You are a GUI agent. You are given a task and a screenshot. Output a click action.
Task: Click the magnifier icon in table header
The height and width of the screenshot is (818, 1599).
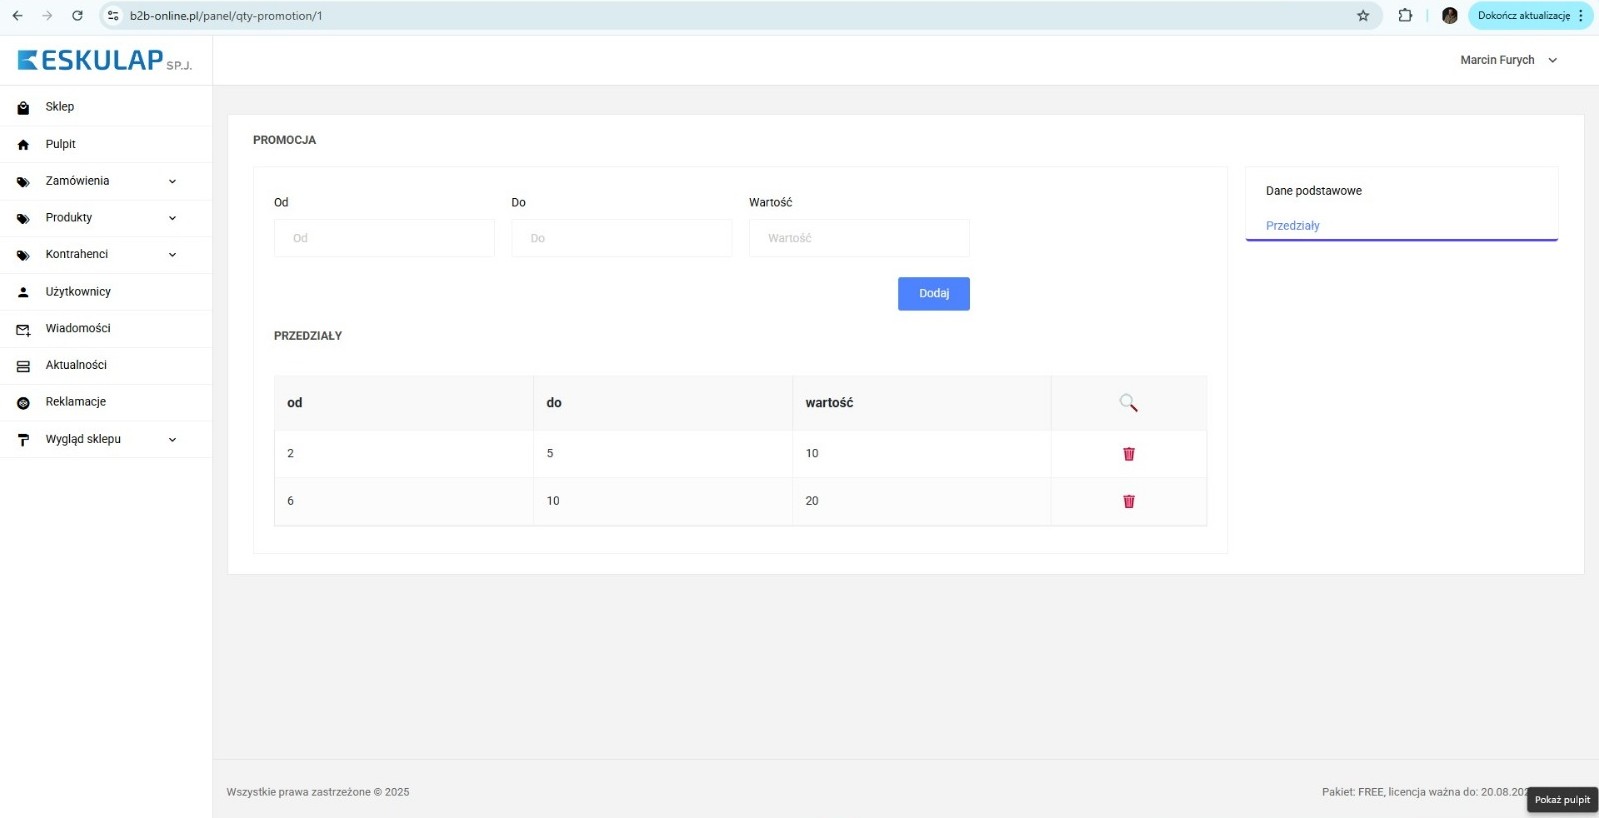tap(1128, 403)
